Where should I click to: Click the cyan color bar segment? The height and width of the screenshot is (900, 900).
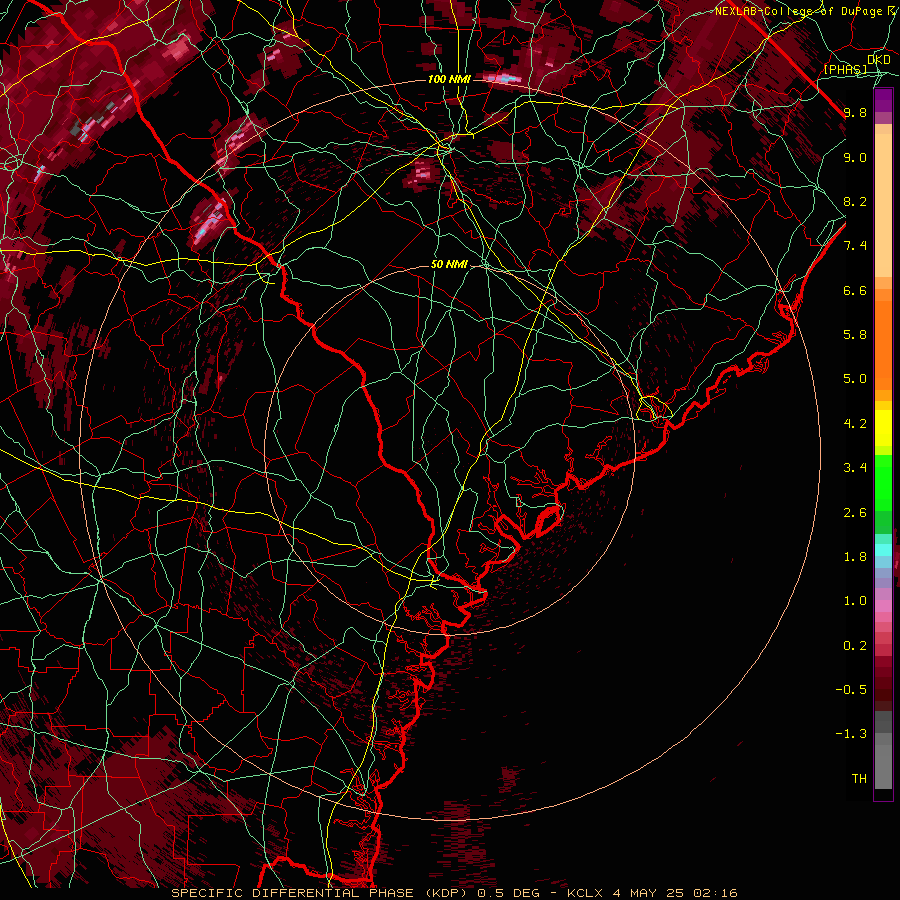(883, 550)
